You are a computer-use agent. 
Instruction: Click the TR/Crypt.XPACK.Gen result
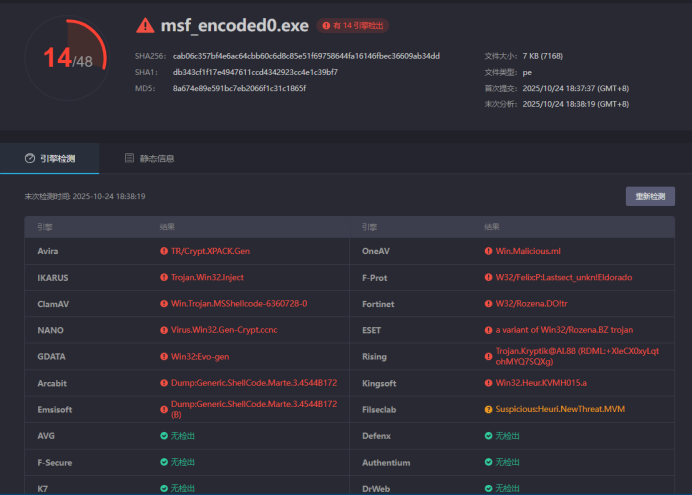click(210, 251)
